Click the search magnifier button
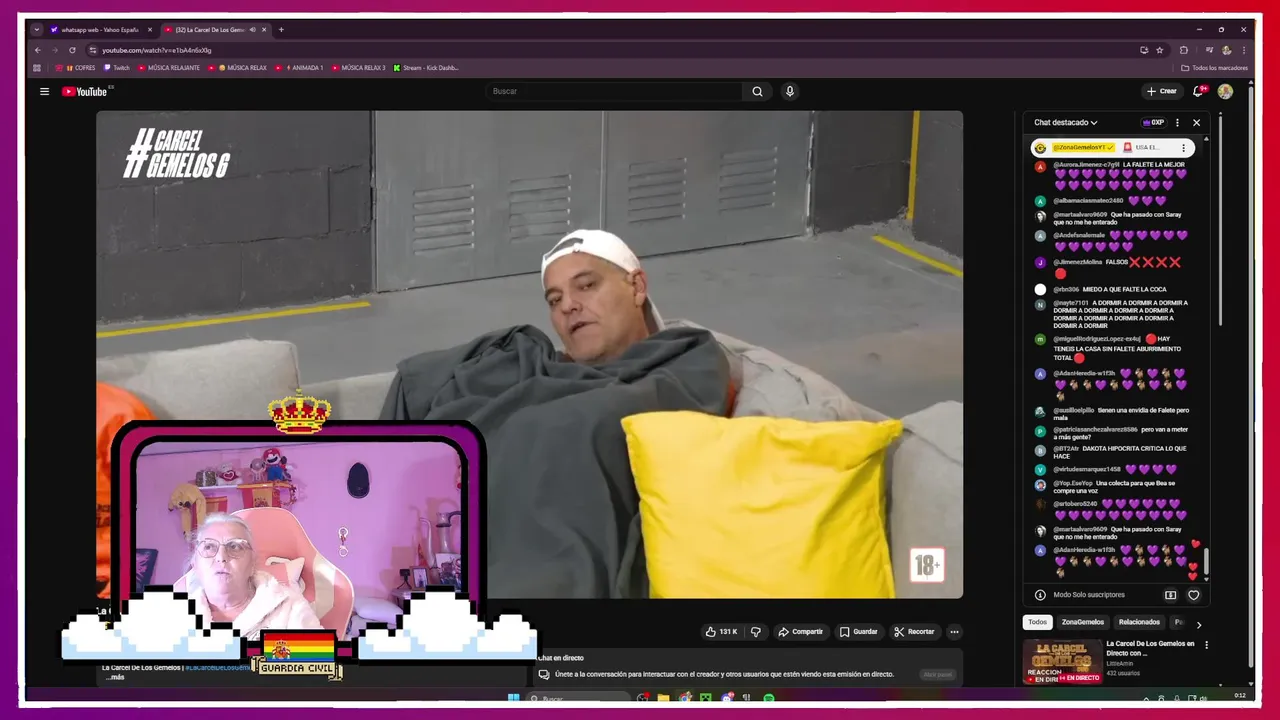1280x720 pixels. point(757,91)
